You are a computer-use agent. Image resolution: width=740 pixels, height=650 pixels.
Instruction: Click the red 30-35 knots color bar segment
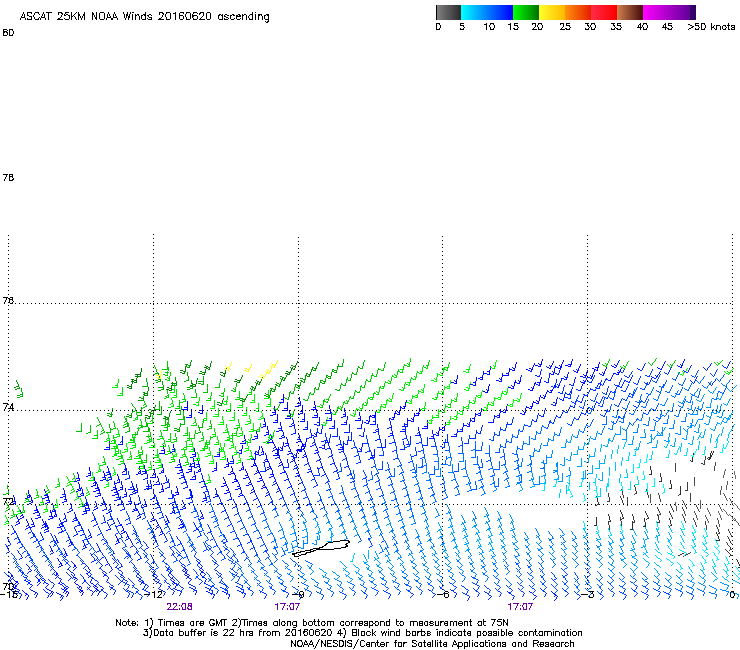[604, 12]
